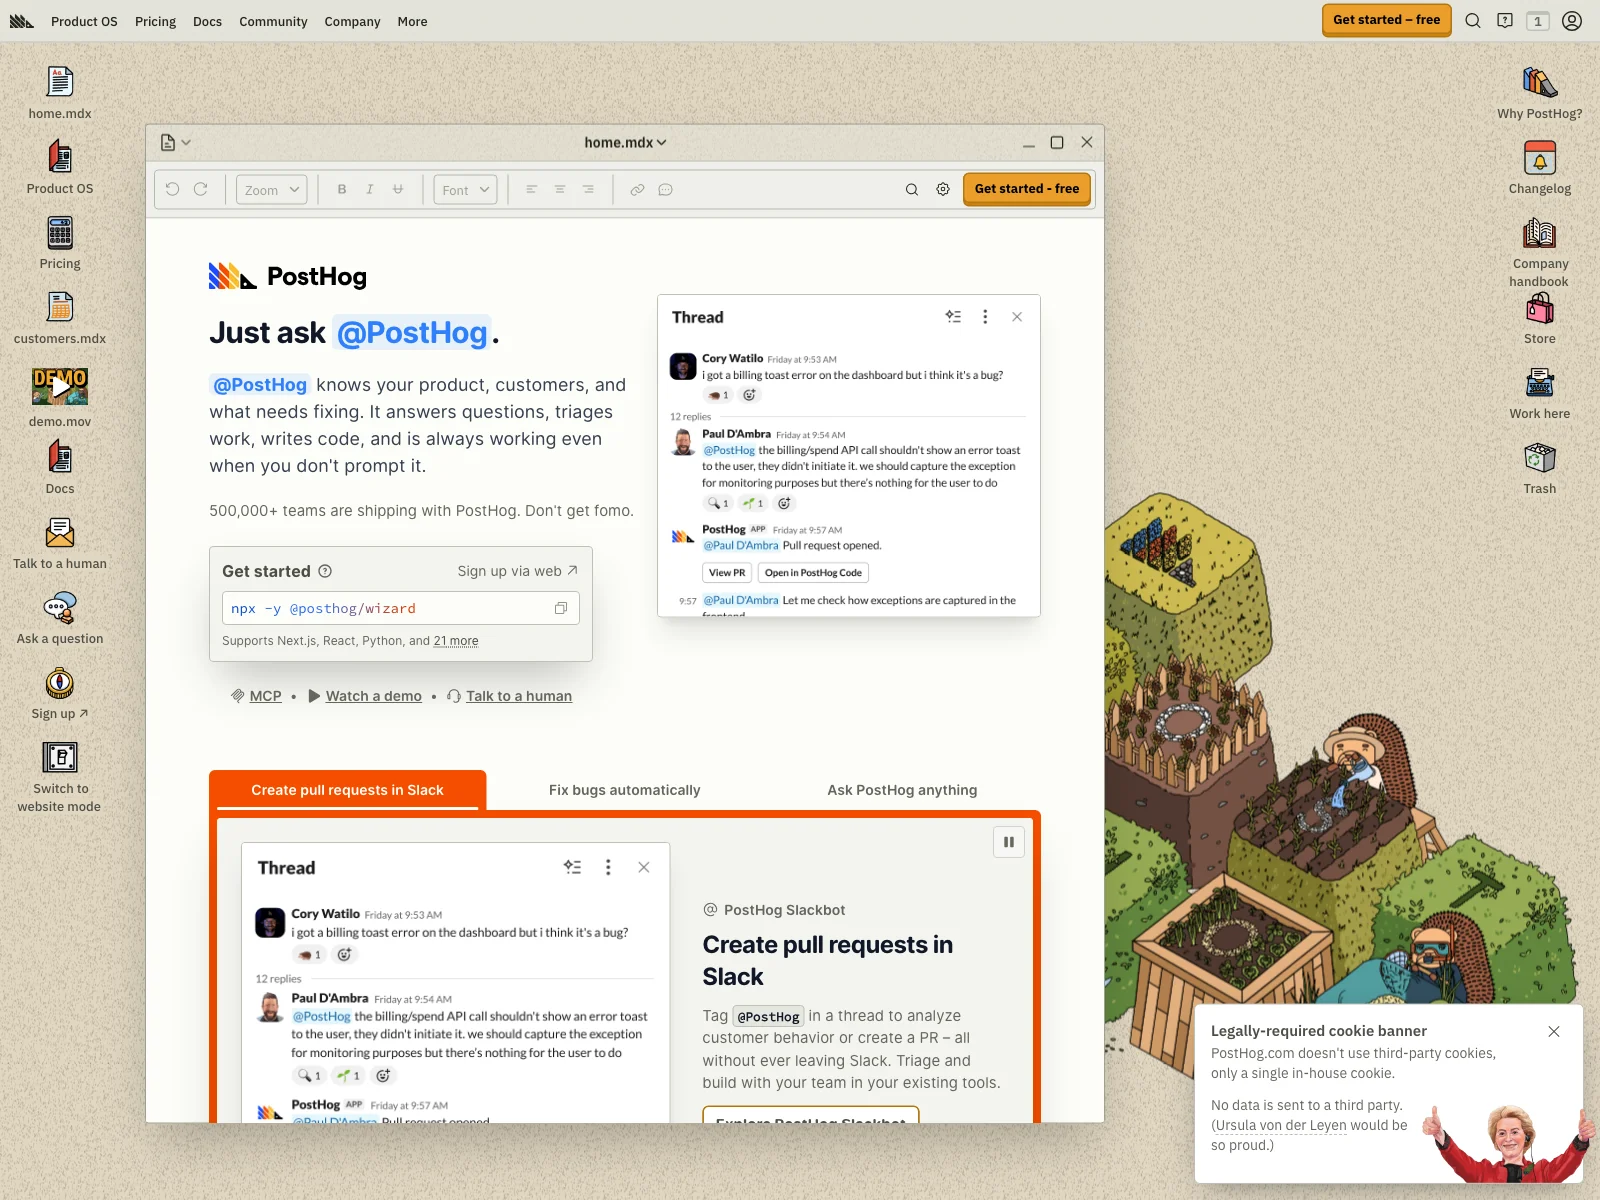Select Fix bugs automatically tab
Image resolution: width=1600 pixels, height=1200 pixels.
(x=625, y=790)
